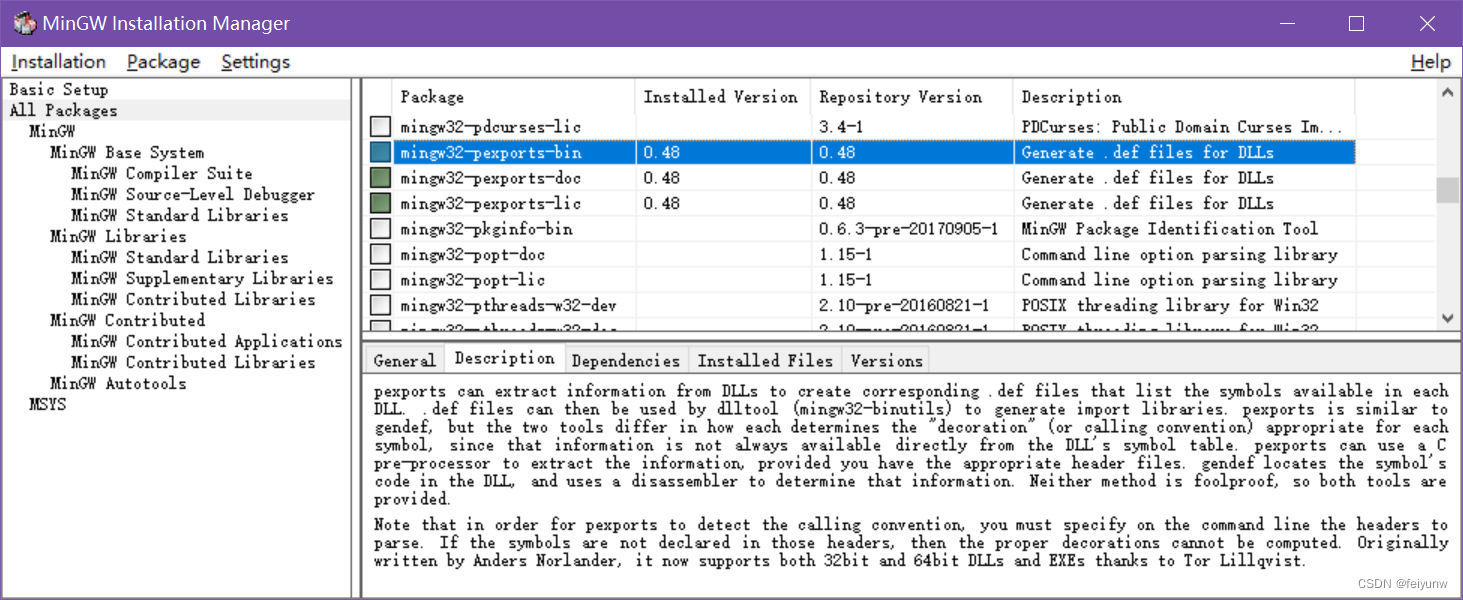Select the mingw32-pexports-bin package name
Screen dimensions: 1463x600
pos(490,153)
